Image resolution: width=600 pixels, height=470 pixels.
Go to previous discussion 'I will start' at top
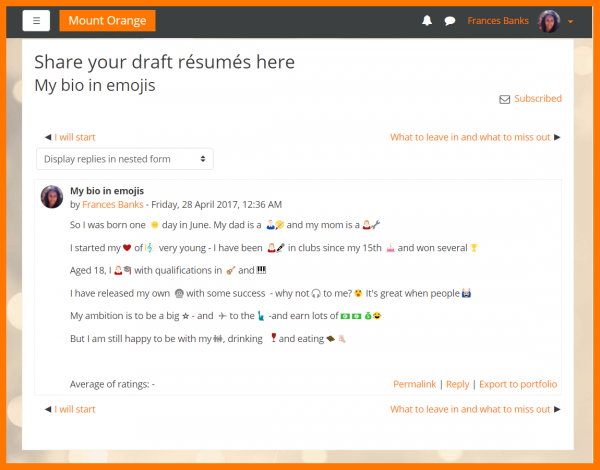click(x=75, y=137)
